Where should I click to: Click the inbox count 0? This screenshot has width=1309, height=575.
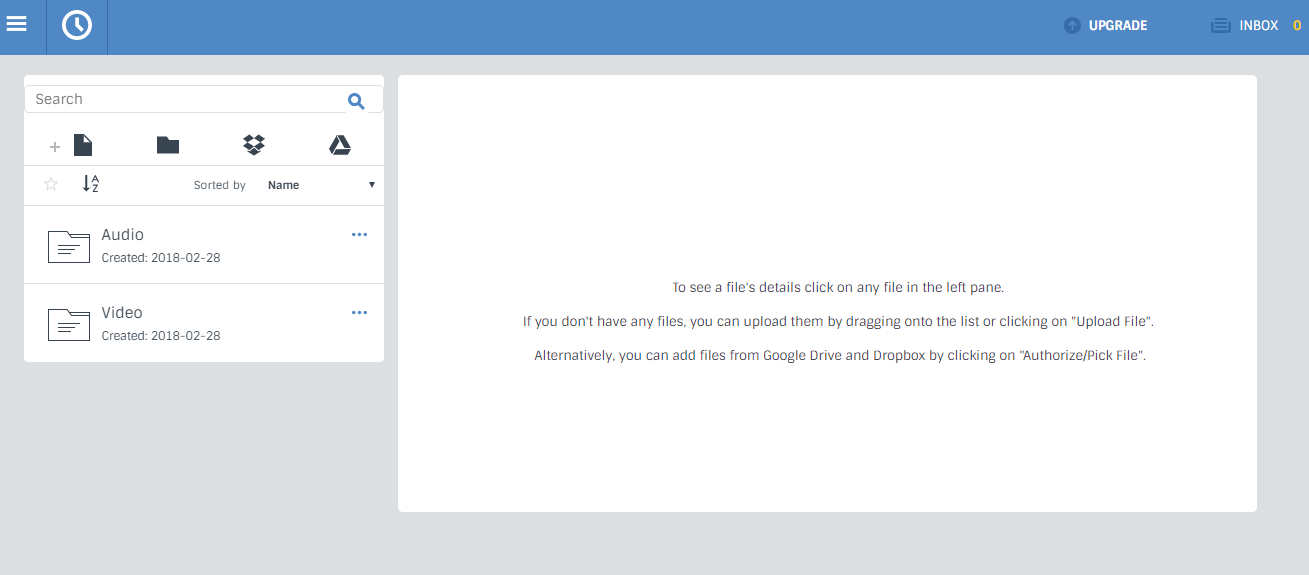[1297, 26]
